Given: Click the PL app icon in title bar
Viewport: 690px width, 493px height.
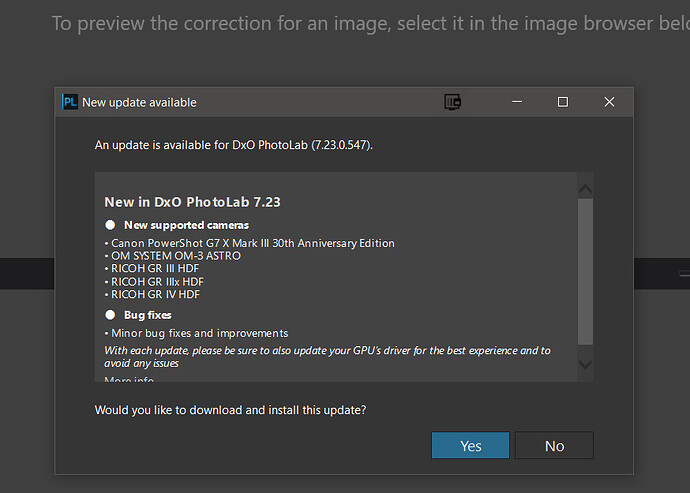Looking at the screenshot, I should (70, 102).
